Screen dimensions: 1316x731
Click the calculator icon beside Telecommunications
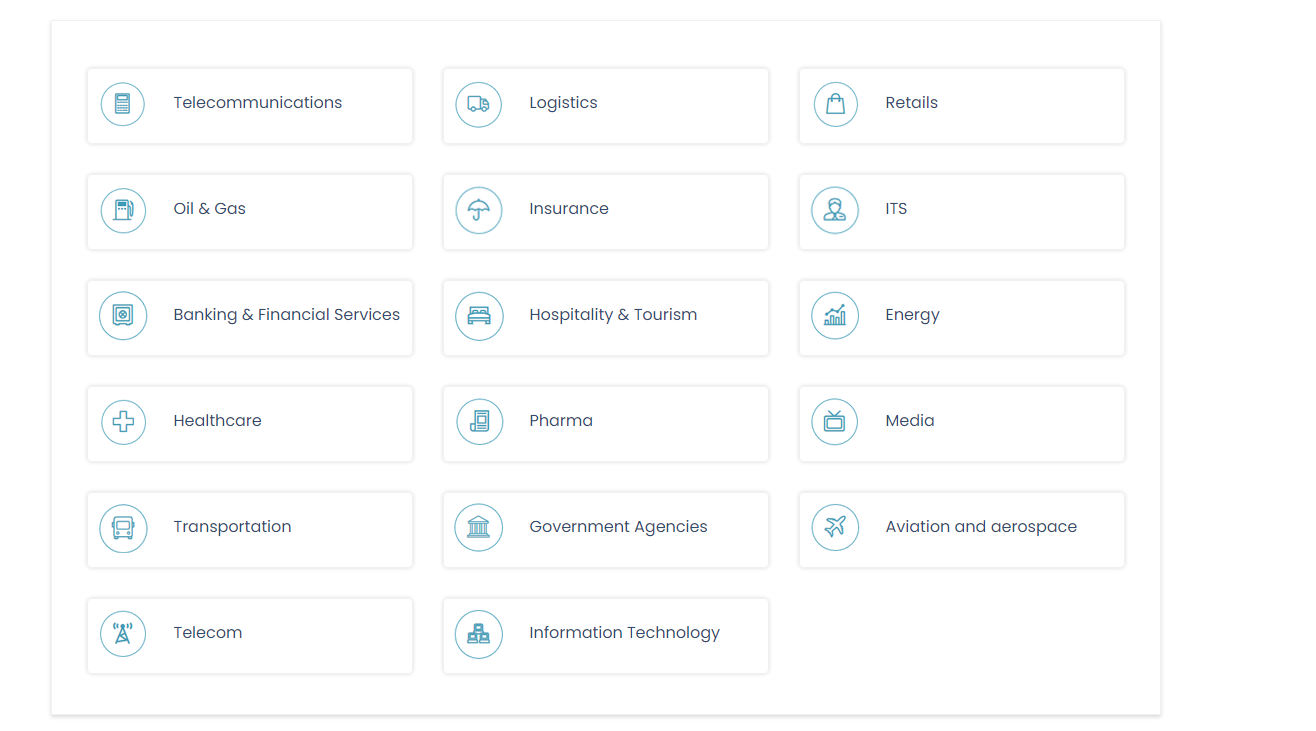[123, 104]
